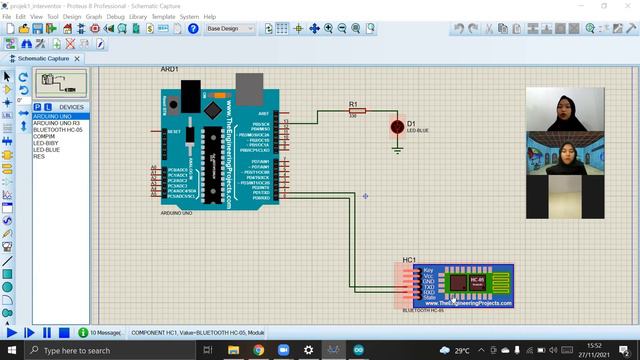Viewport: 640px width, 360px height.
Task: Select the Component mode tool
Action: (7, 89)
